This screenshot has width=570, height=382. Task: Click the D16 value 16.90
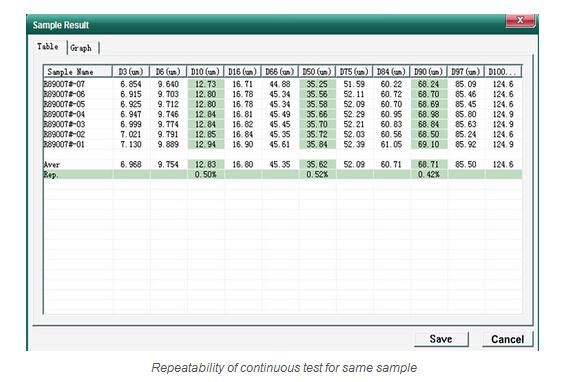tap(242, 144)
